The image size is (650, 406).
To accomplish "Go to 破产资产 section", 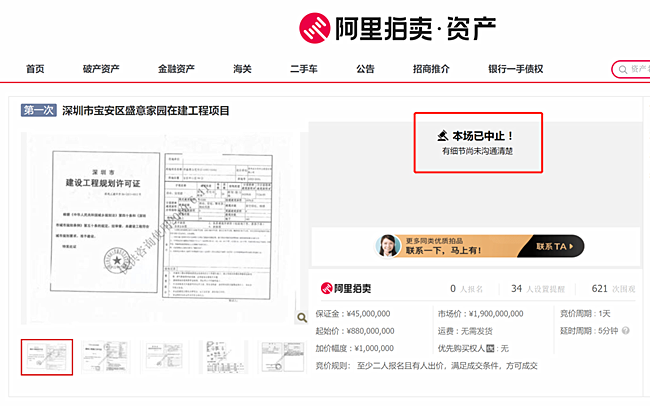I will 101,69.
